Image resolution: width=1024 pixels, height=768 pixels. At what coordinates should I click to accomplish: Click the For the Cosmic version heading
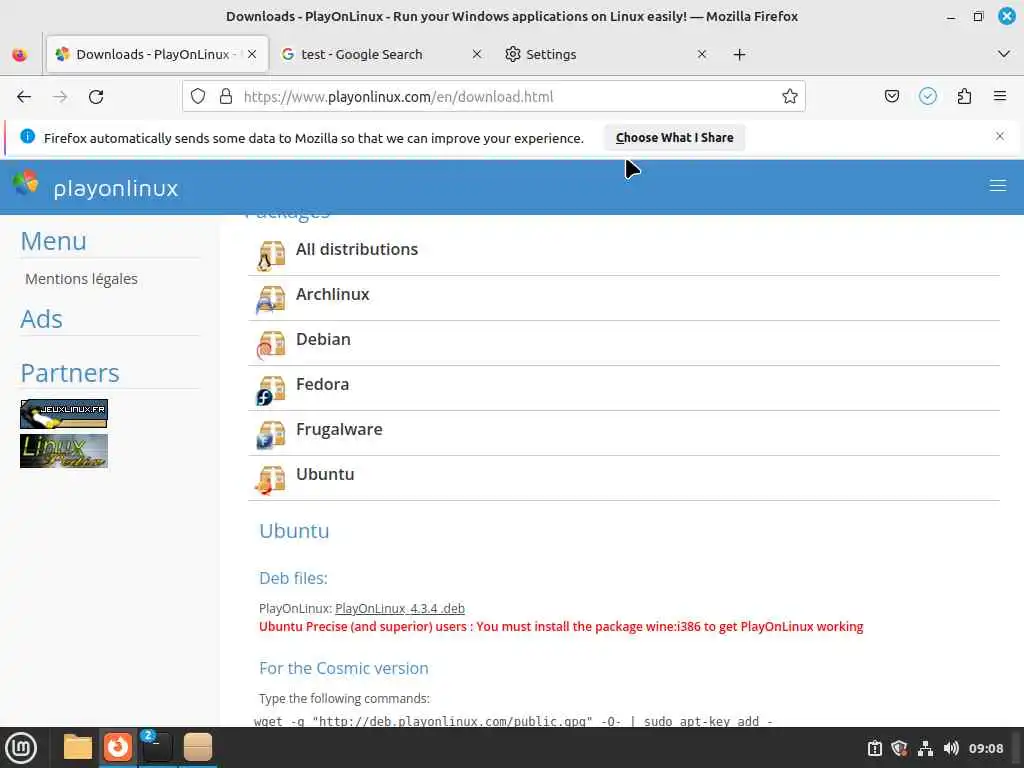pyautogui.click(x=344, y=668)
